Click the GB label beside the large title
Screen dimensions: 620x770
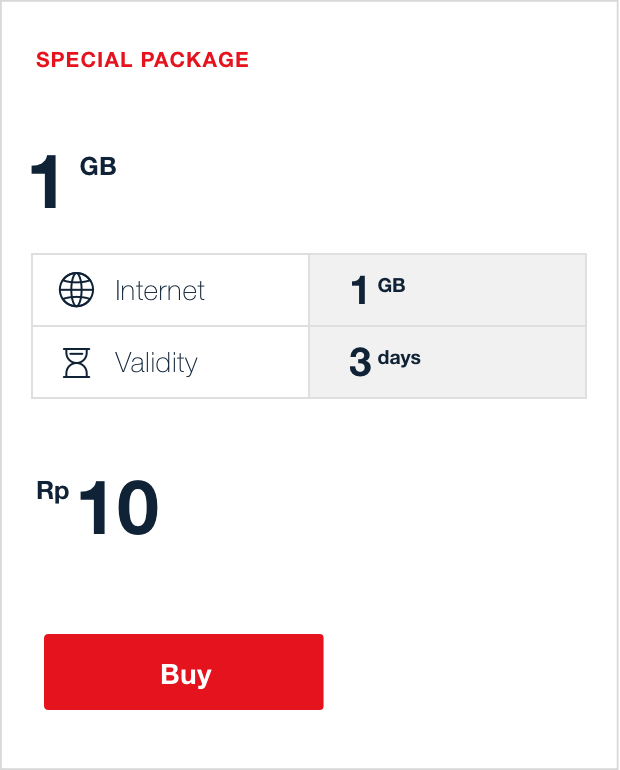(x=98, y=167)
